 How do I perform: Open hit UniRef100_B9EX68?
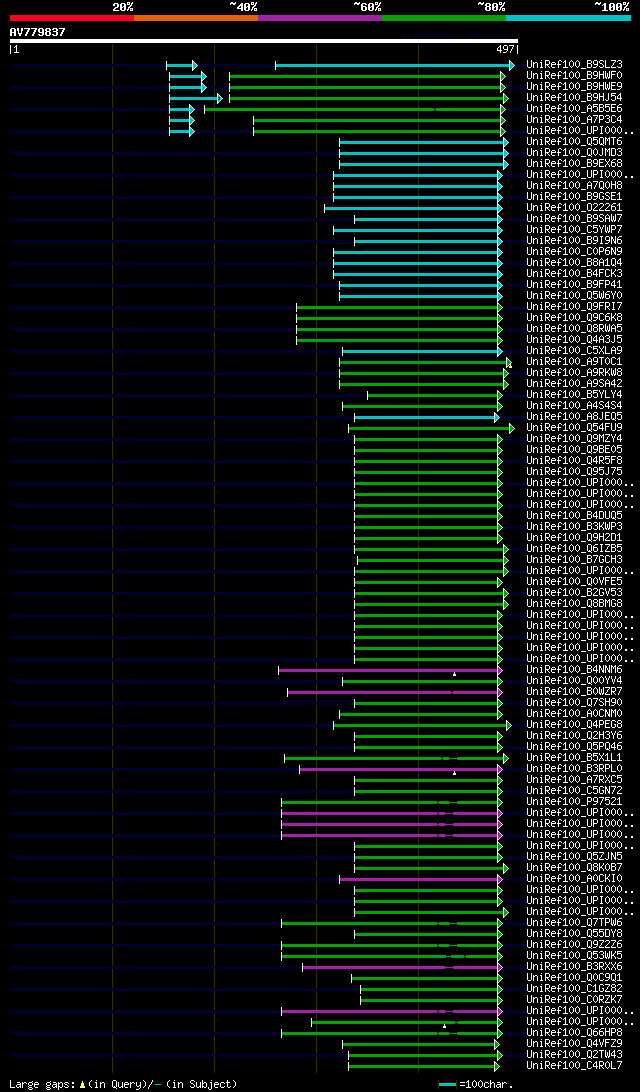click(574, 164)
